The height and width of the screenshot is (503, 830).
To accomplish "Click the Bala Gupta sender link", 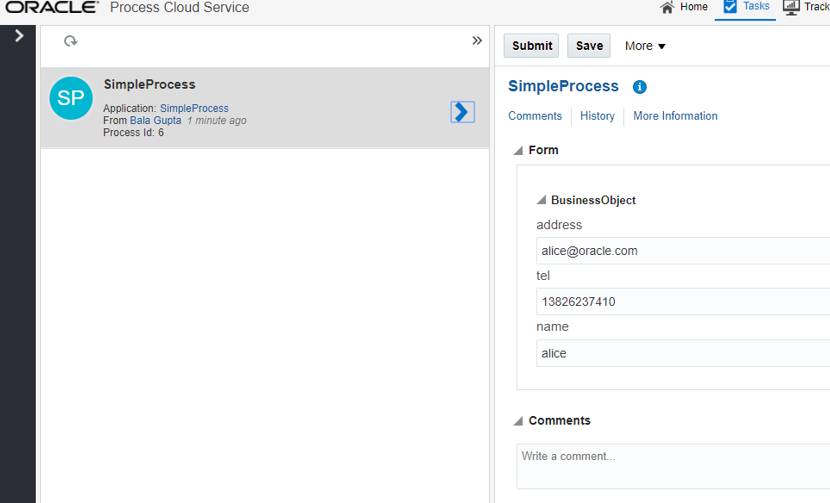I will click(155, 121).
